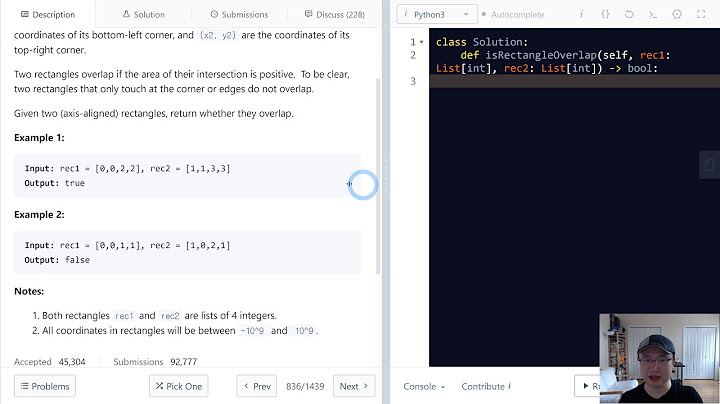Toggle the Autocomplete option
720x404 pixels.
coord(512,14)
